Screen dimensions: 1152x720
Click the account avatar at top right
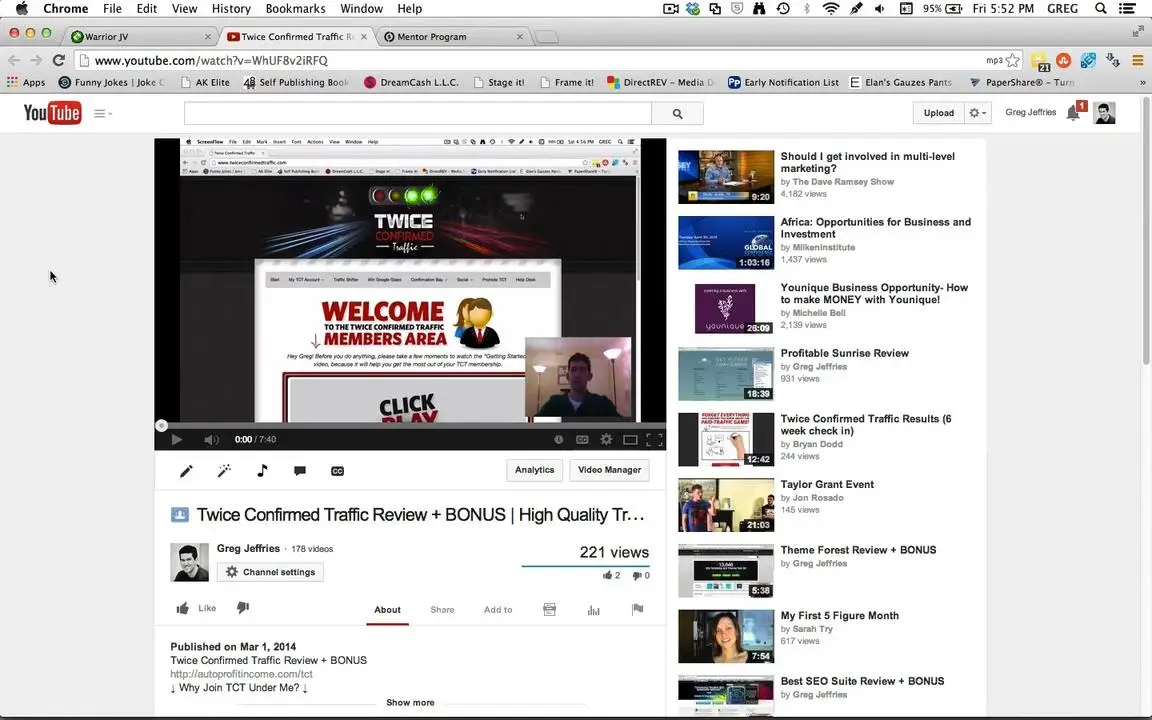(x=1104, y=113)
